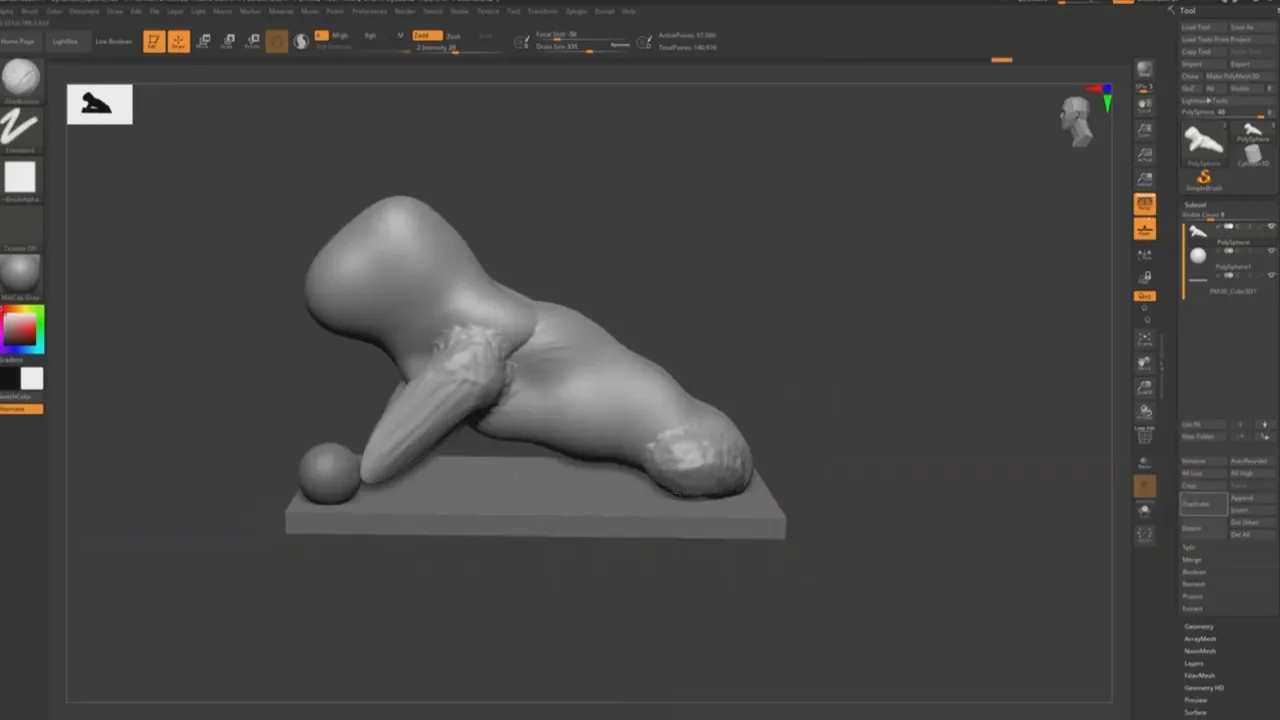This screenshot has height=720, width=1280.
Task: Open the Zplugin menu
Action: click(x=577, y=11)
